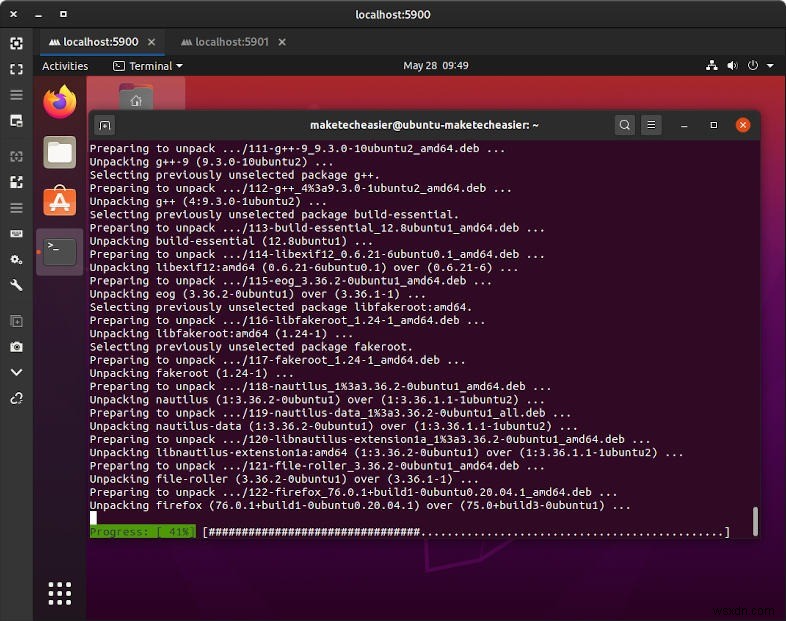
Task: Click the Progress 41% indicator
Action: tap(143, 532)
